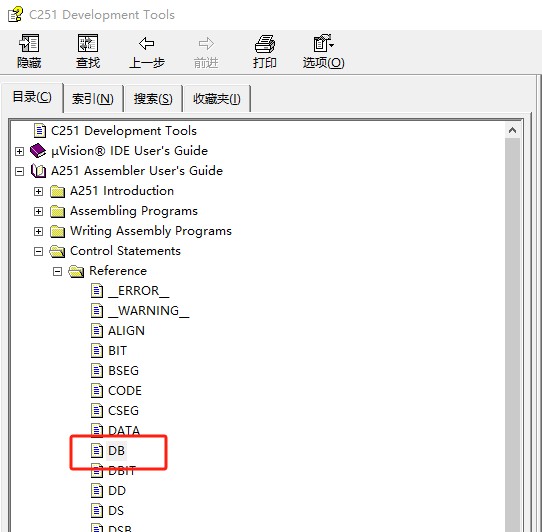
Task: Click the page icon beside BSEG
Action: coord(97,371)
